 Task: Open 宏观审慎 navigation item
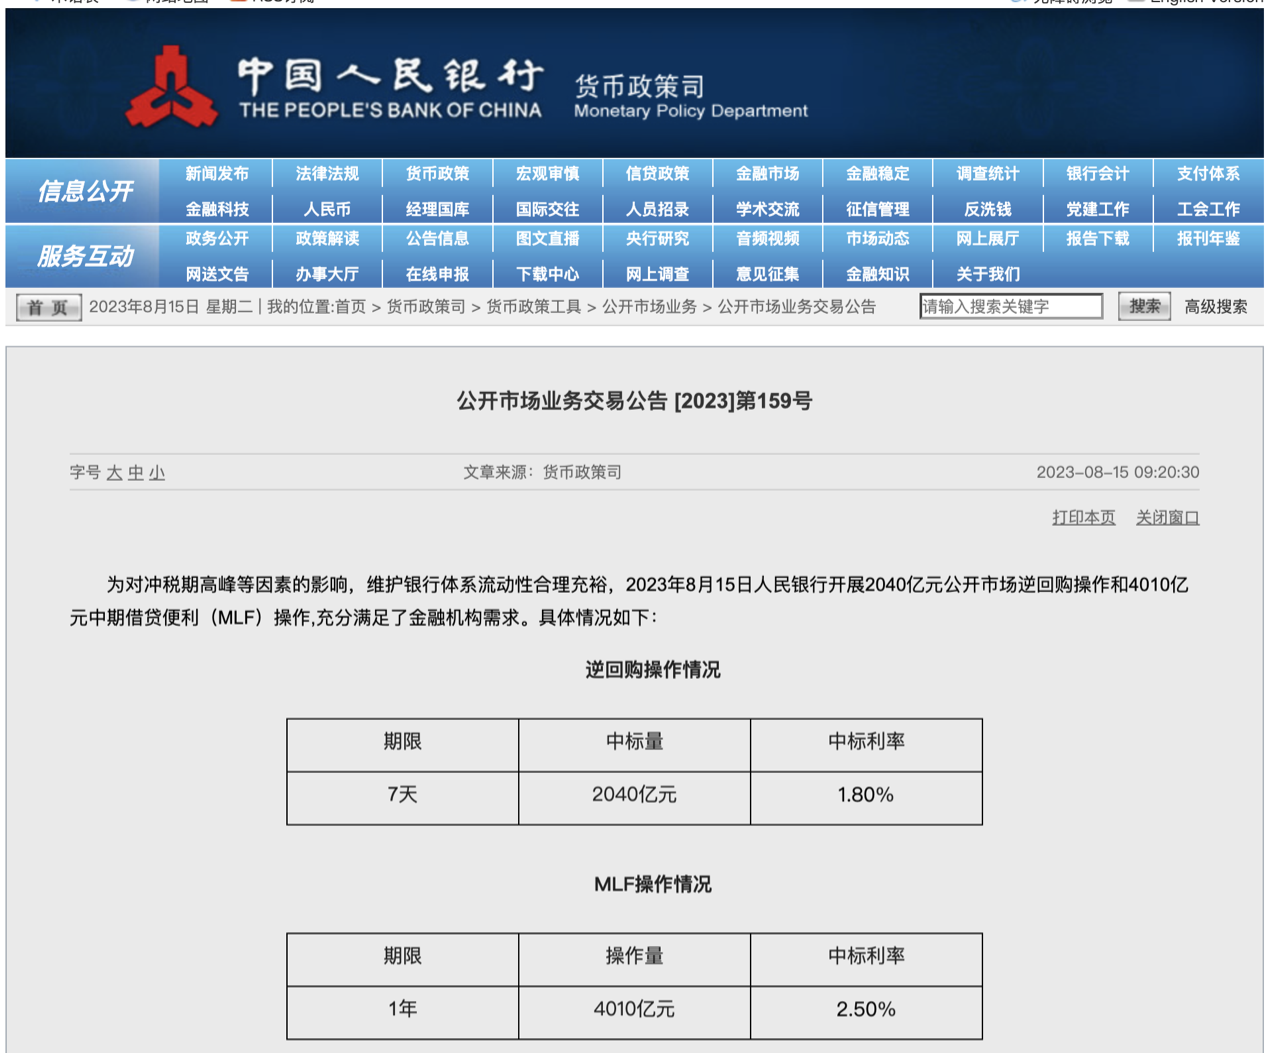pyautogui.click(x=547, y=174)
